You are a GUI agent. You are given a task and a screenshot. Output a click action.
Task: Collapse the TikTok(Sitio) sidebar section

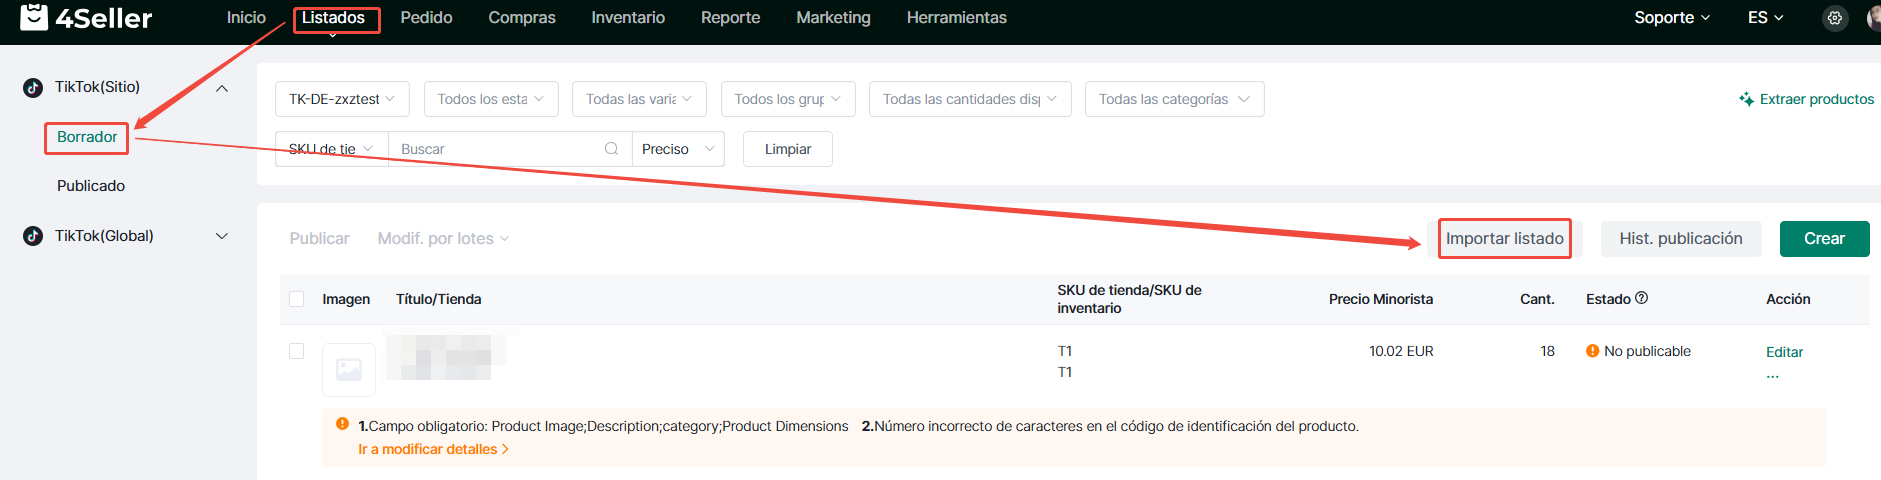(222, 88)
